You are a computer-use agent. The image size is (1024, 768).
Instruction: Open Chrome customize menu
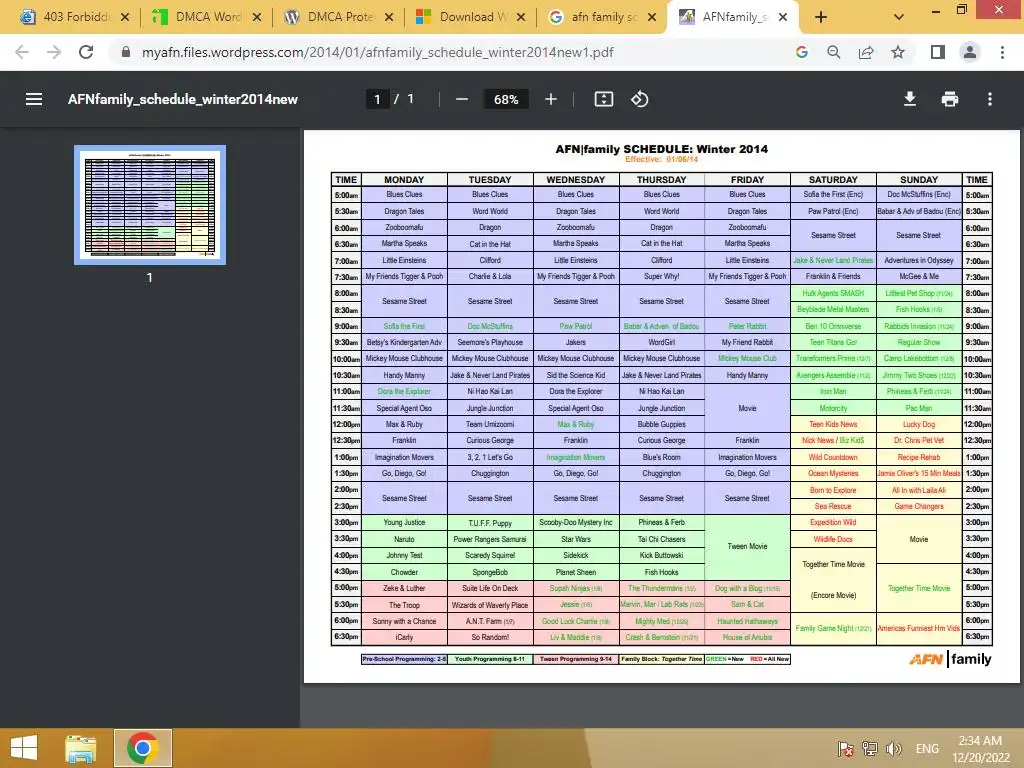point(1002,52)
